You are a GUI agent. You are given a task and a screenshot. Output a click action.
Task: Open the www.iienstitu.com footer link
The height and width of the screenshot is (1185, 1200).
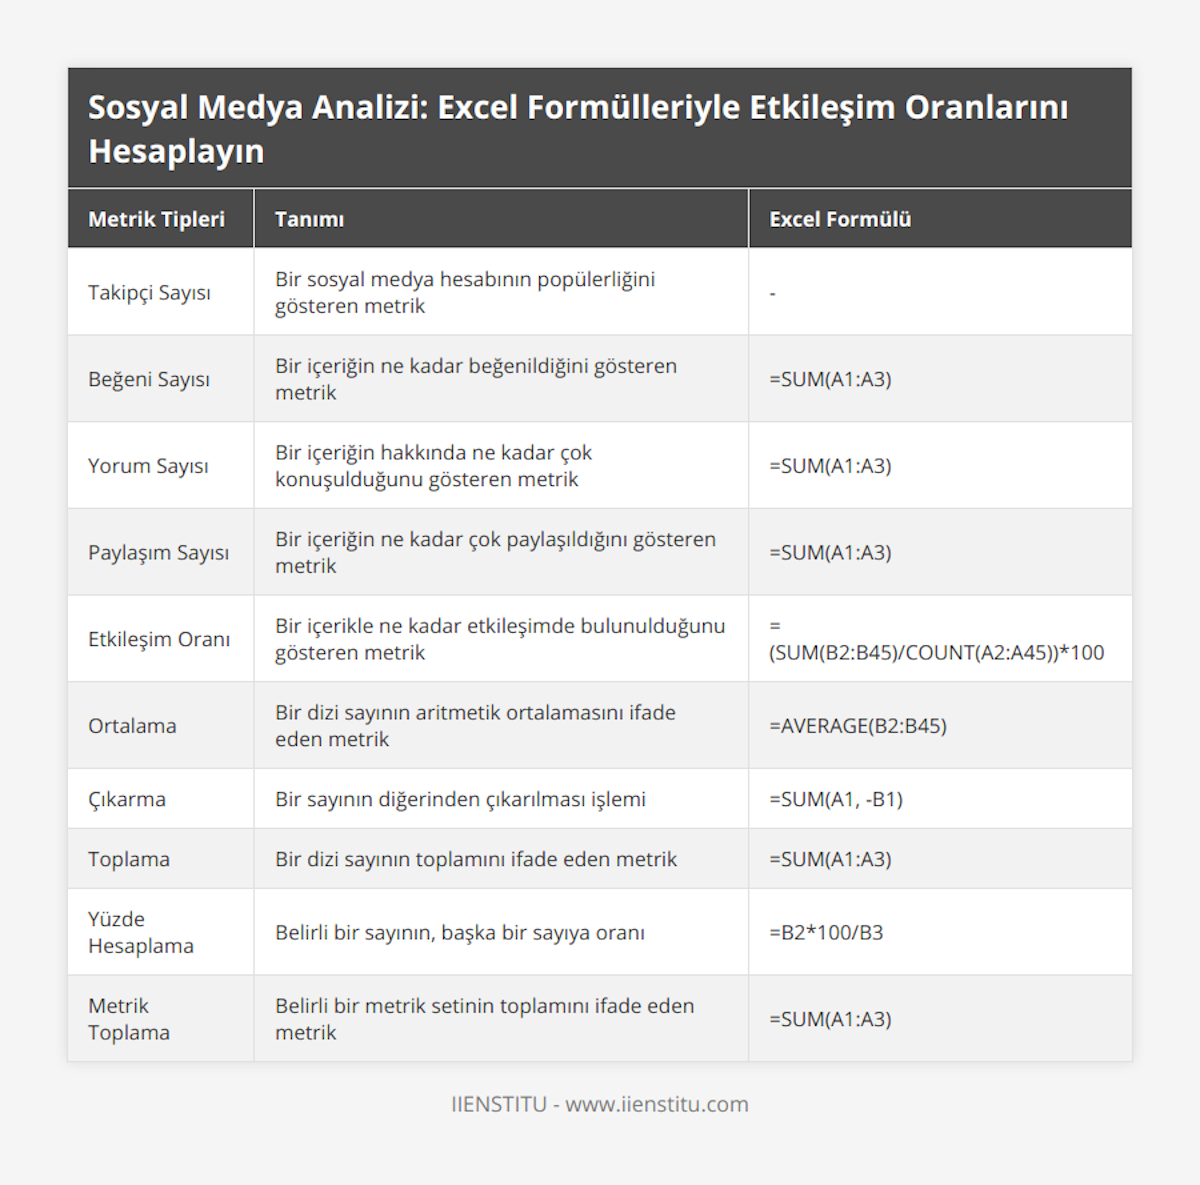click(656, 1104)
